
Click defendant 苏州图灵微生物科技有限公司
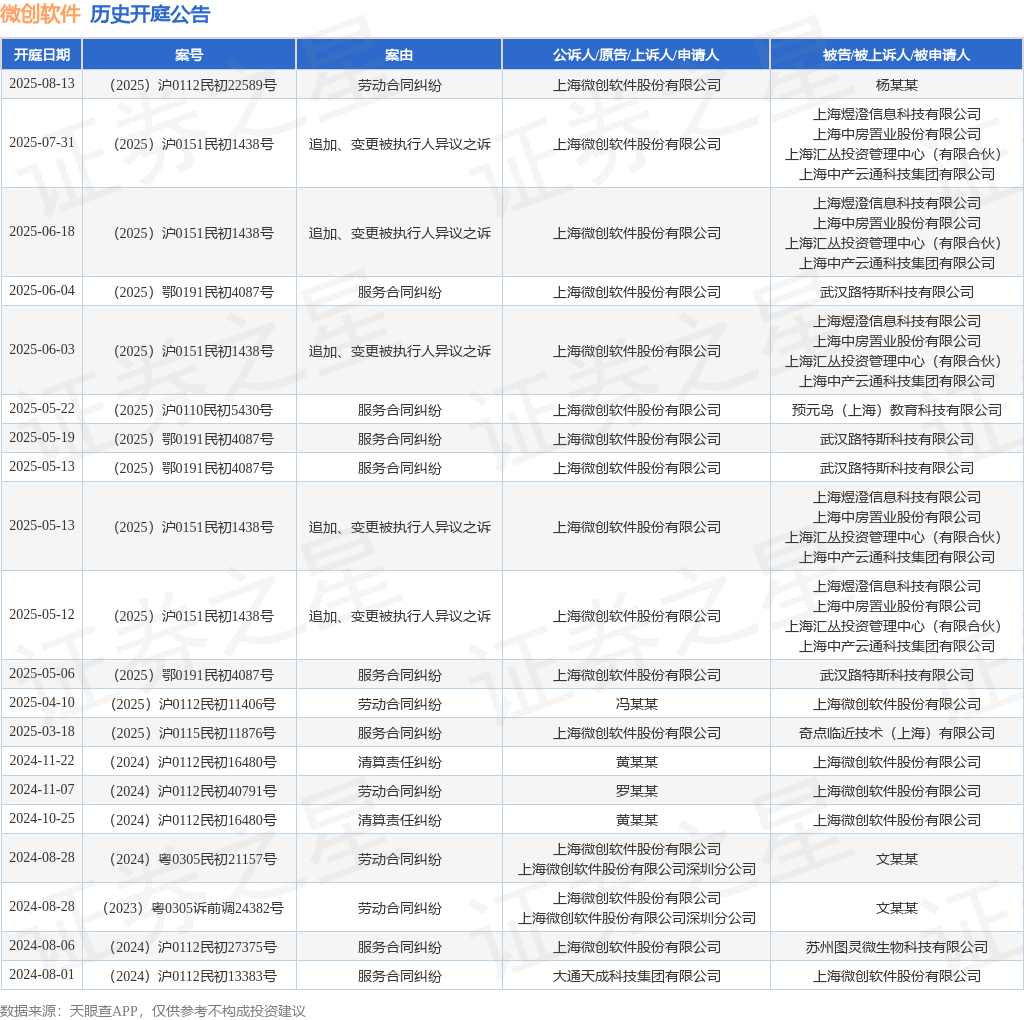point(897,947)
